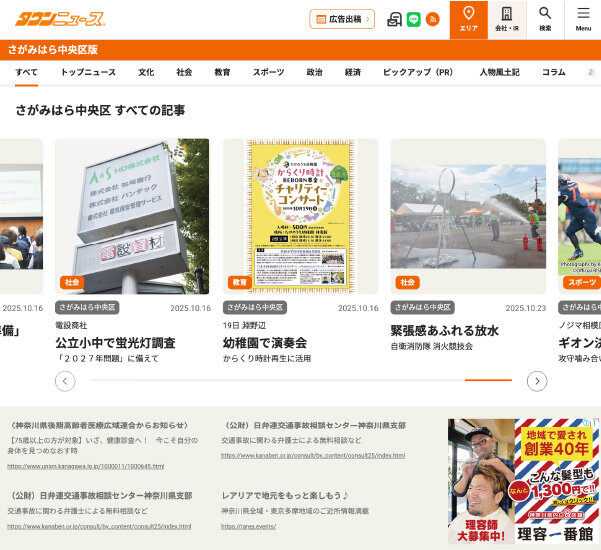The height and width of the screenshot is (550, 601).
Task: Open headline 幼稚園で演奏会
Action: click(265, 343)
